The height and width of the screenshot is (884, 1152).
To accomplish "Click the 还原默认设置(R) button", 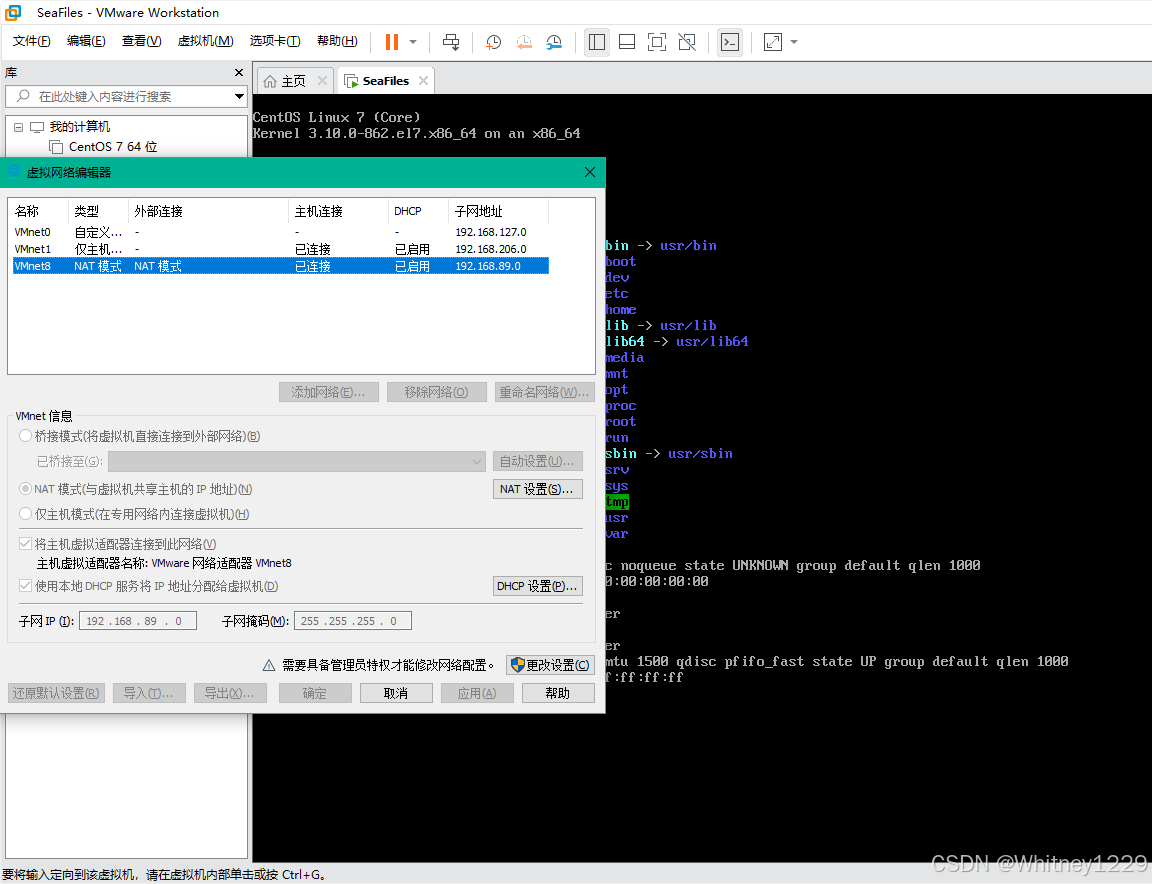I will (x=57, y=694).
